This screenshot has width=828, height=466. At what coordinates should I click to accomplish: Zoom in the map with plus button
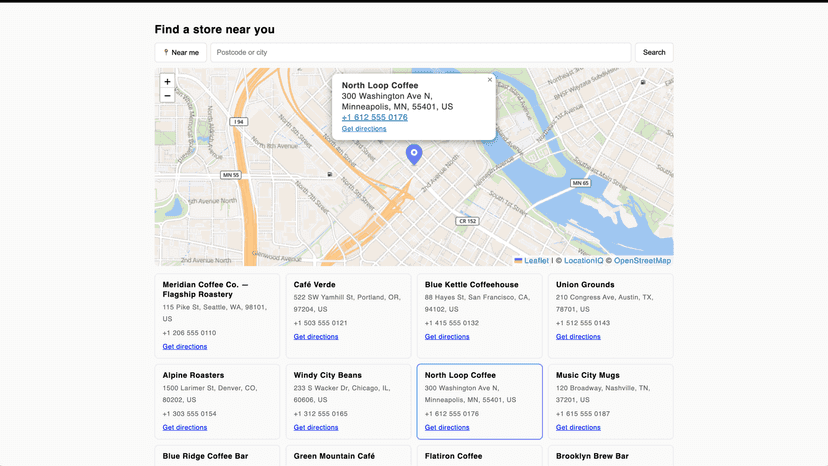click(x=167, y=81)
